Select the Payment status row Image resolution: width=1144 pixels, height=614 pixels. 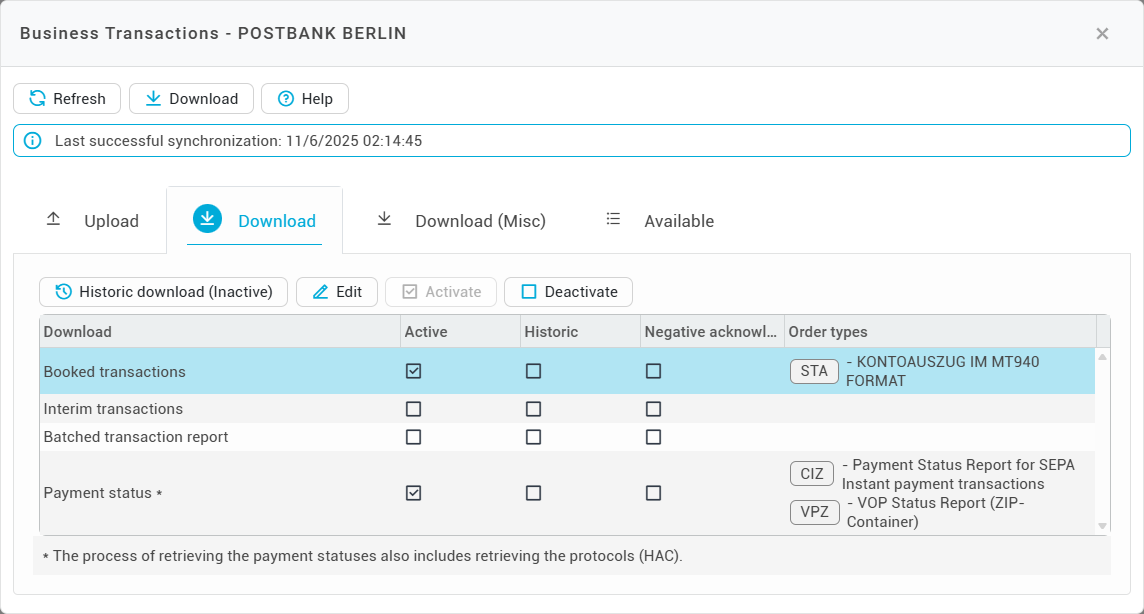tap(98, 493)
